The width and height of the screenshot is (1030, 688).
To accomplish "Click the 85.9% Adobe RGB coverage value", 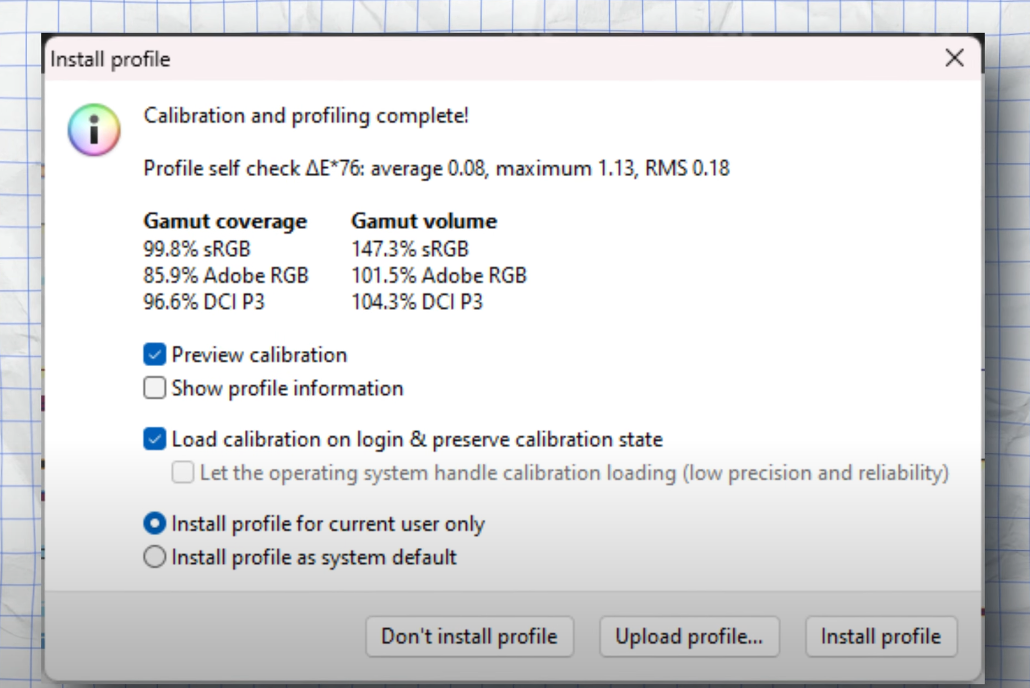I will (226, 275).
